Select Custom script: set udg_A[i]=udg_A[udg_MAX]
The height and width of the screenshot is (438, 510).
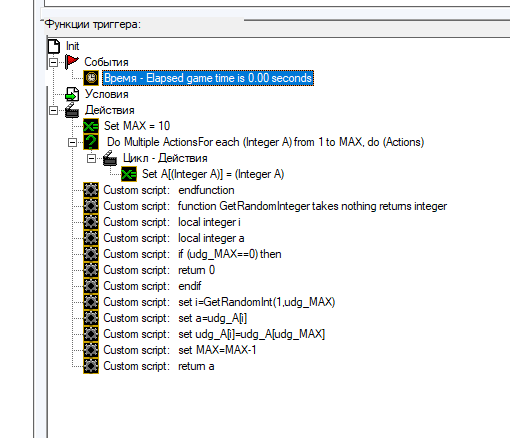point(214,334)
